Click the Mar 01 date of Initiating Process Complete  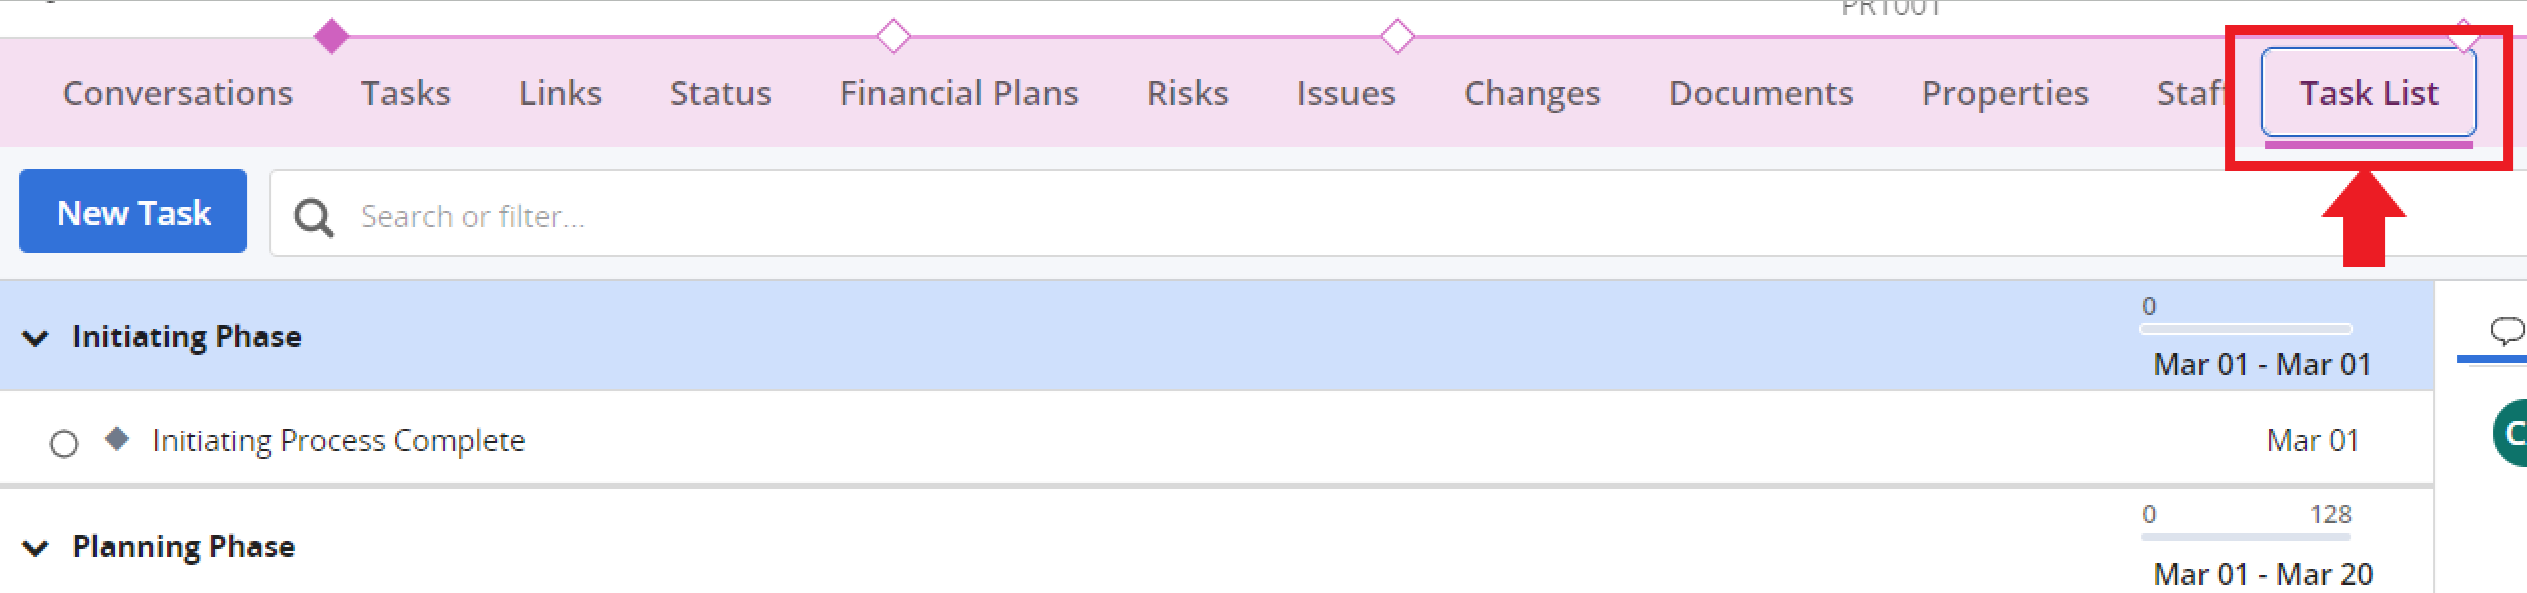tap(2312, 440)
